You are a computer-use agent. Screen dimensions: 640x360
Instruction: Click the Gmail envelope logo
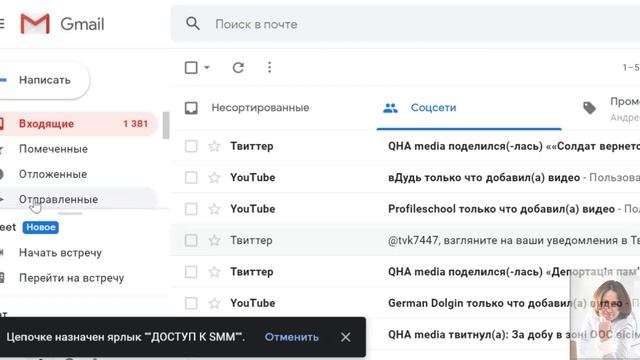[x=35, y=24]
